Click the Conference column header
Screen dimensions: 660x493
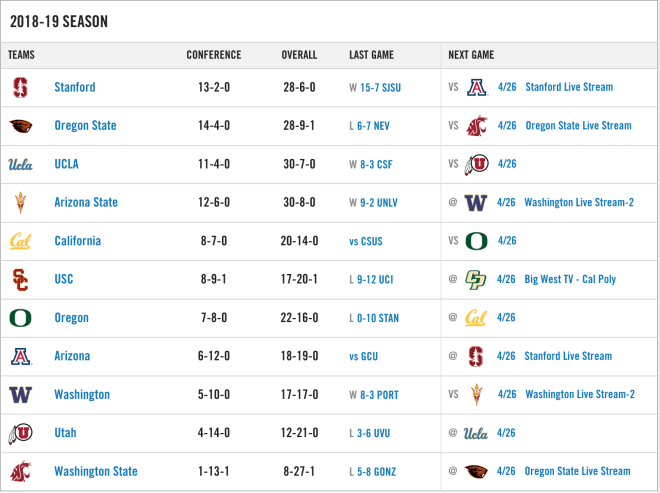[x=214, y=55]
